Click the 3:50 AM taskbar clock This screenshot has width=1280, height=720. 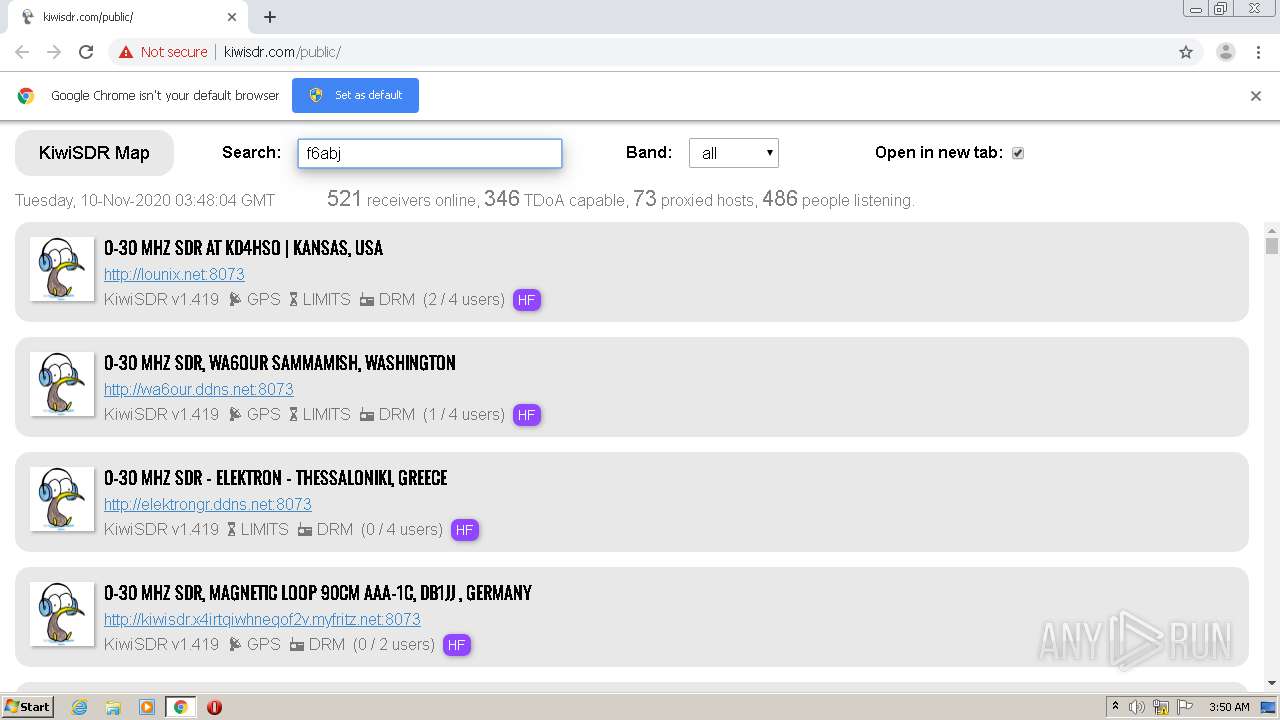click(x=1229, y=707)
